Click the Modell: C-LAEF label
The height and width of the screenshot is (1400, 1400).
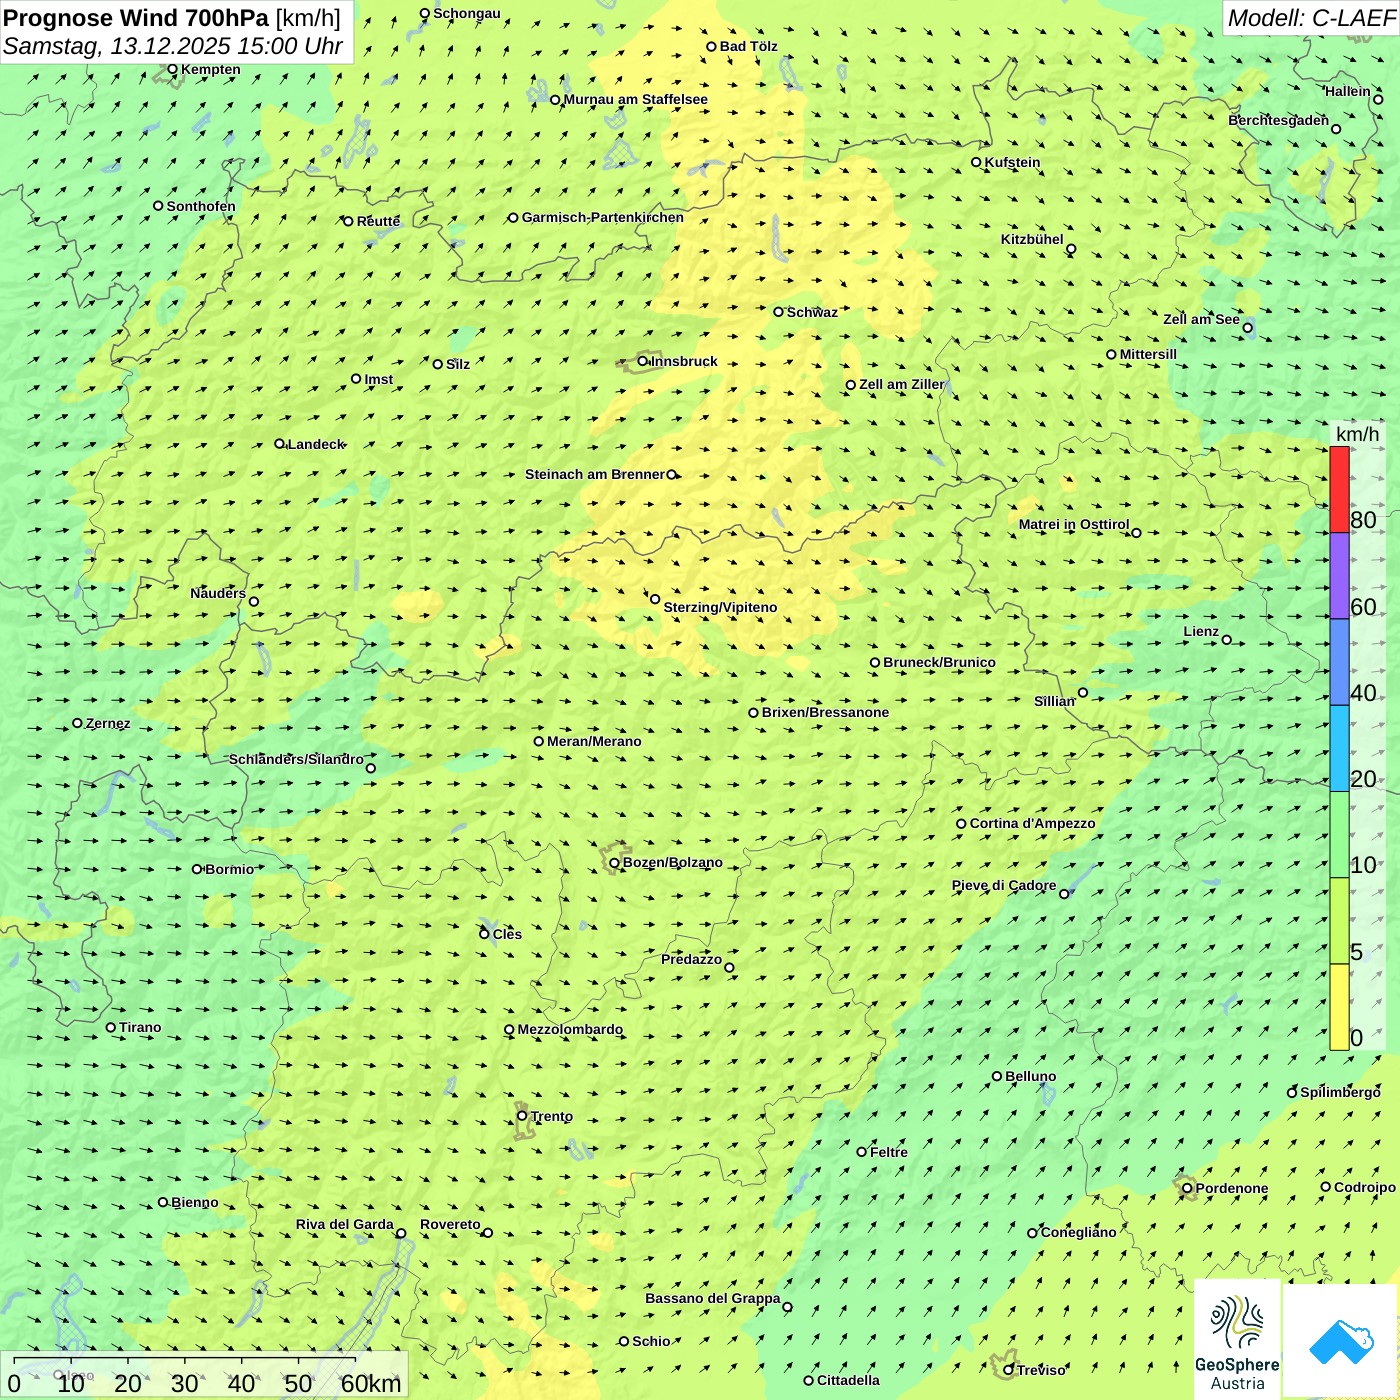tap(1311, 18)
